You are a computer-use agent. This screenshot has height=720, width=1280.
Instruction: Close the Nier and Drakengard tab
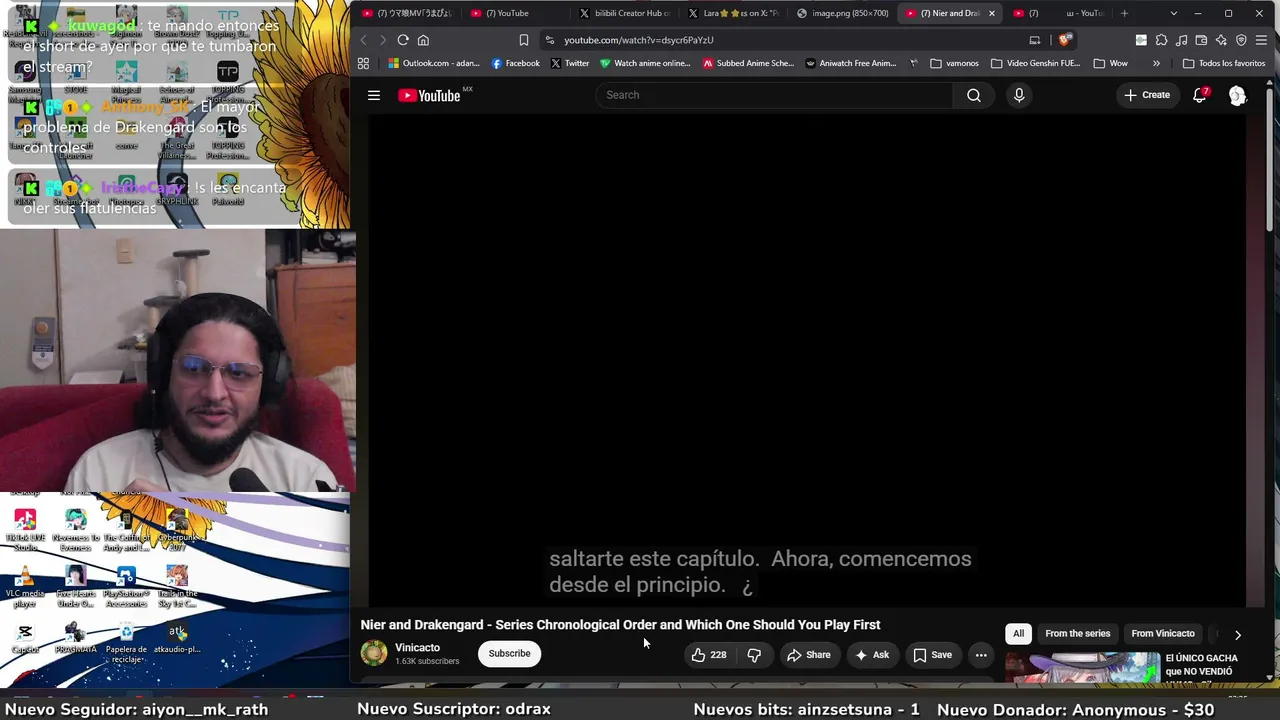[x=992, y=13]
